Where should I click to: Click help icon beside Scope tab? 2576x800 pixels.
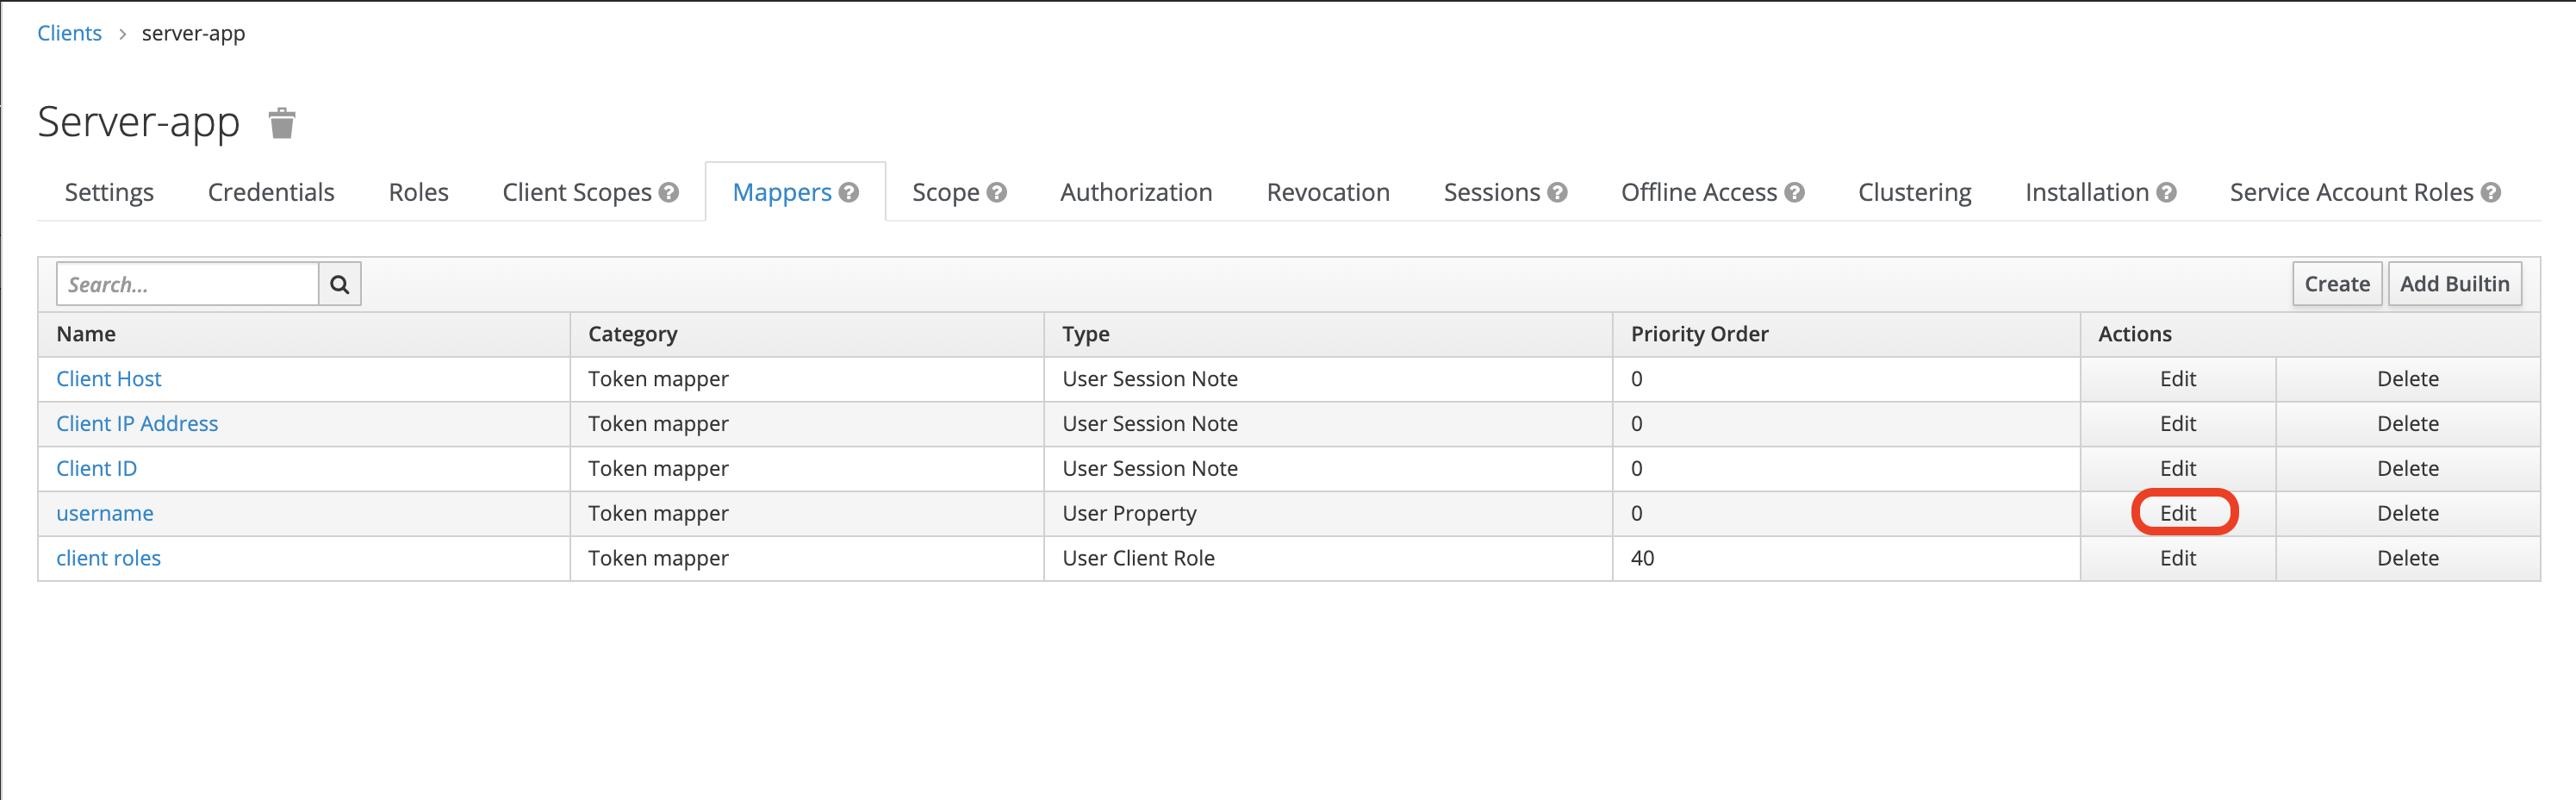point(996,192)
